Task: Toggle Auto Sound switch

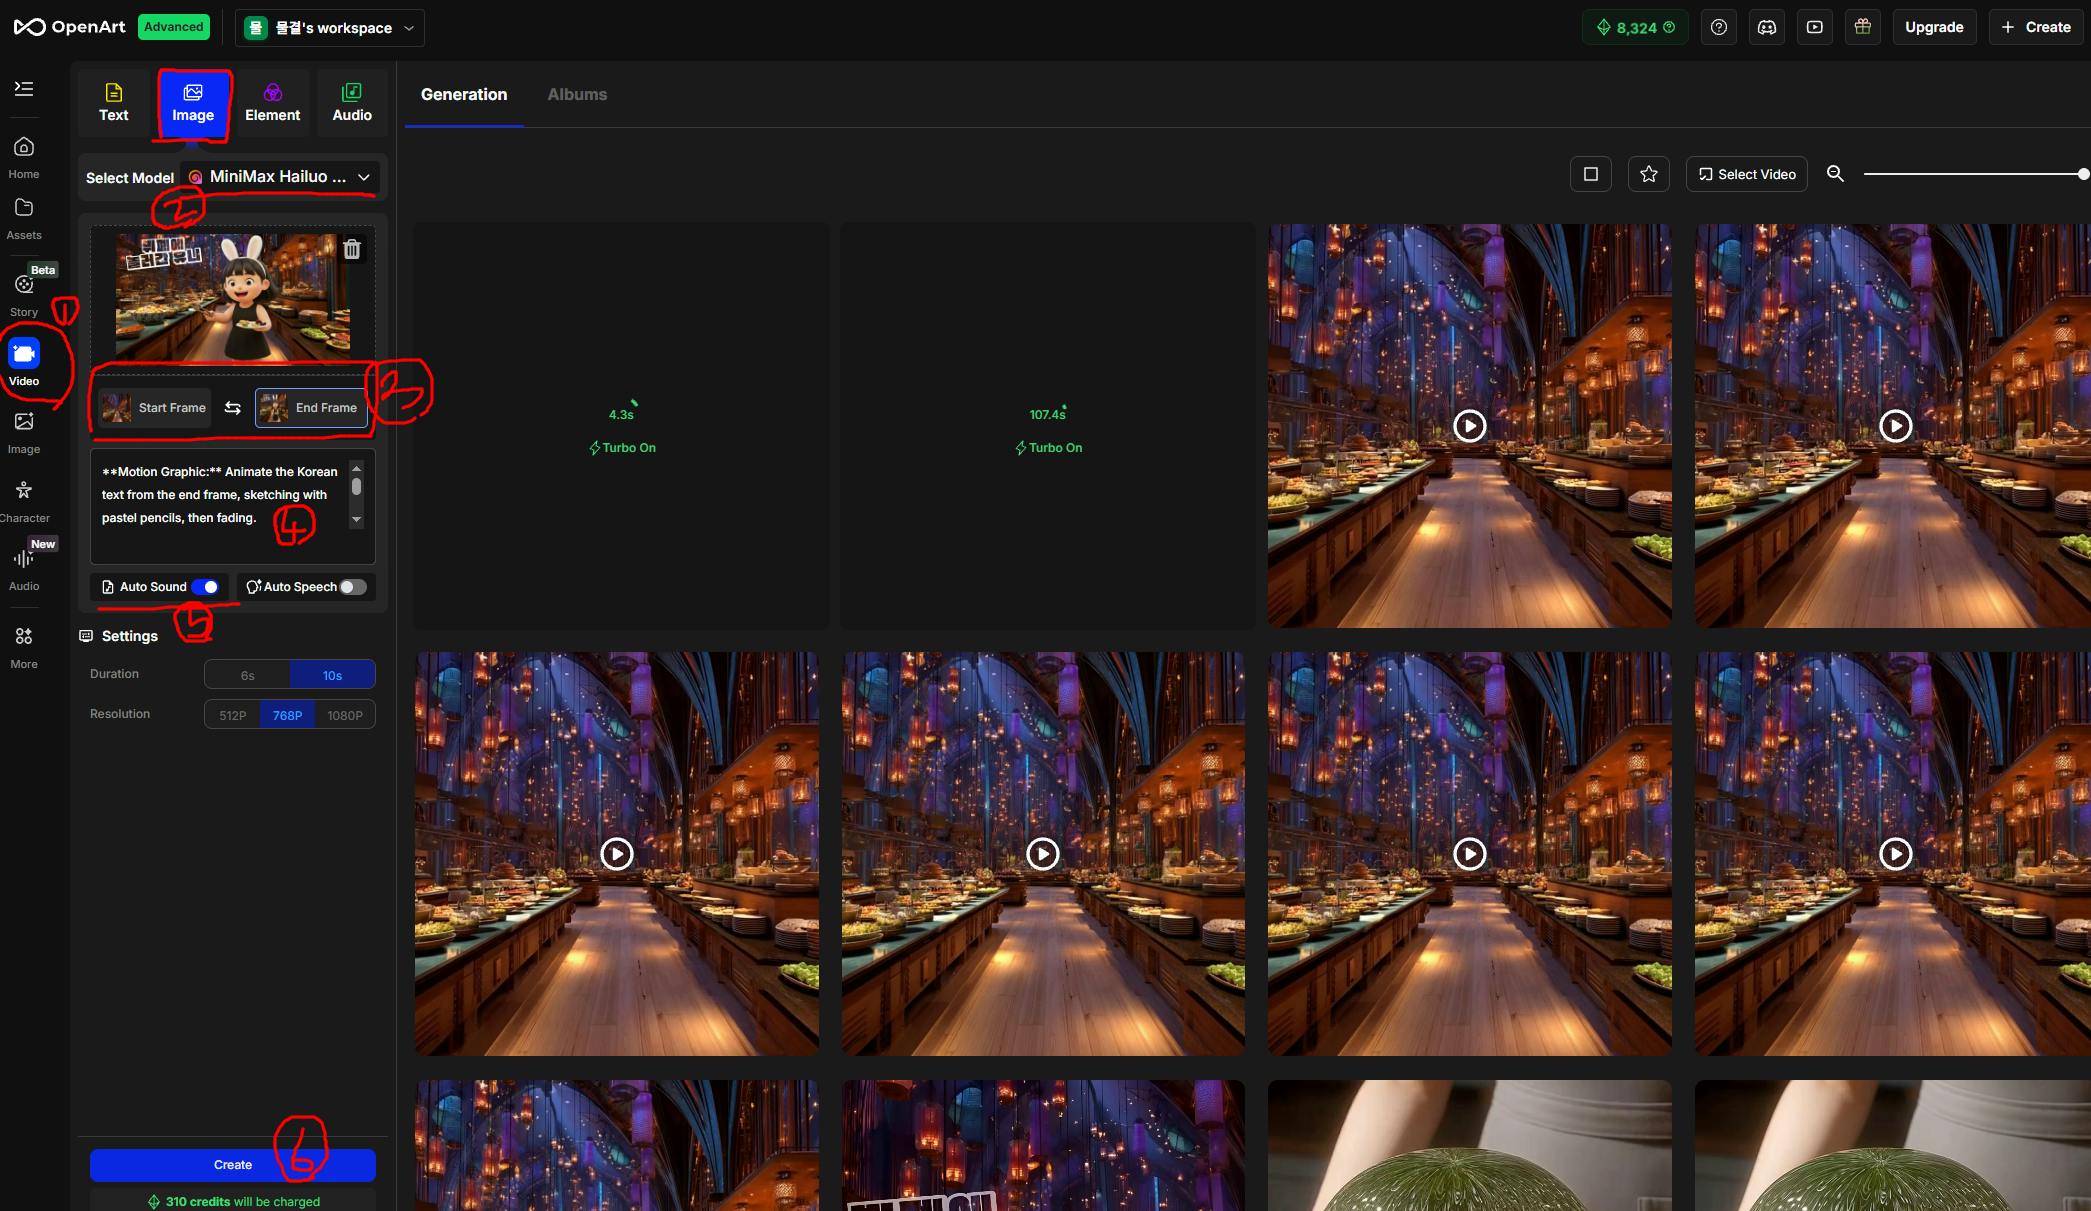Action: click(205, 587)
